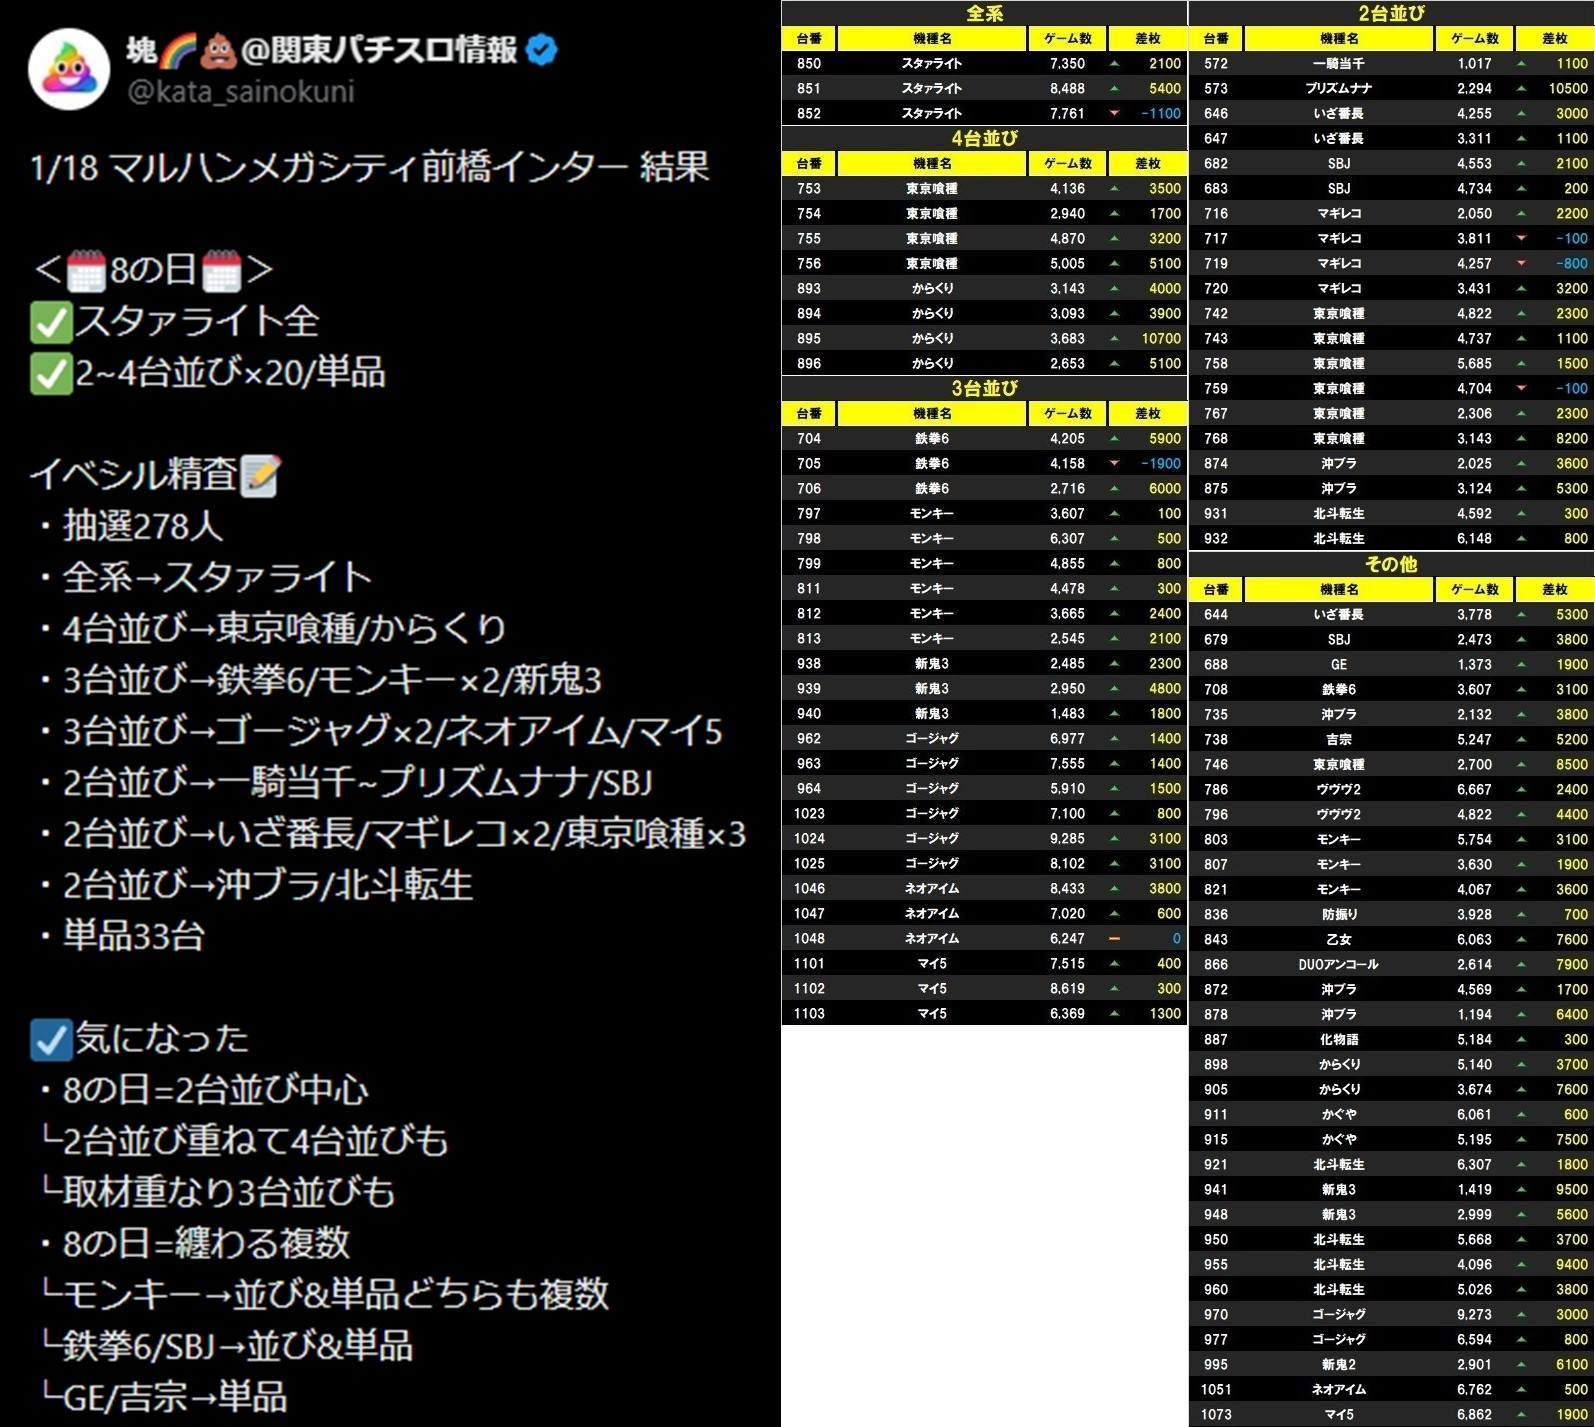The width and height of the screenshot is (1595, 1427).
Task: Click machine name プリズムナナ in row 573
Action: [x=1339, y=88]
